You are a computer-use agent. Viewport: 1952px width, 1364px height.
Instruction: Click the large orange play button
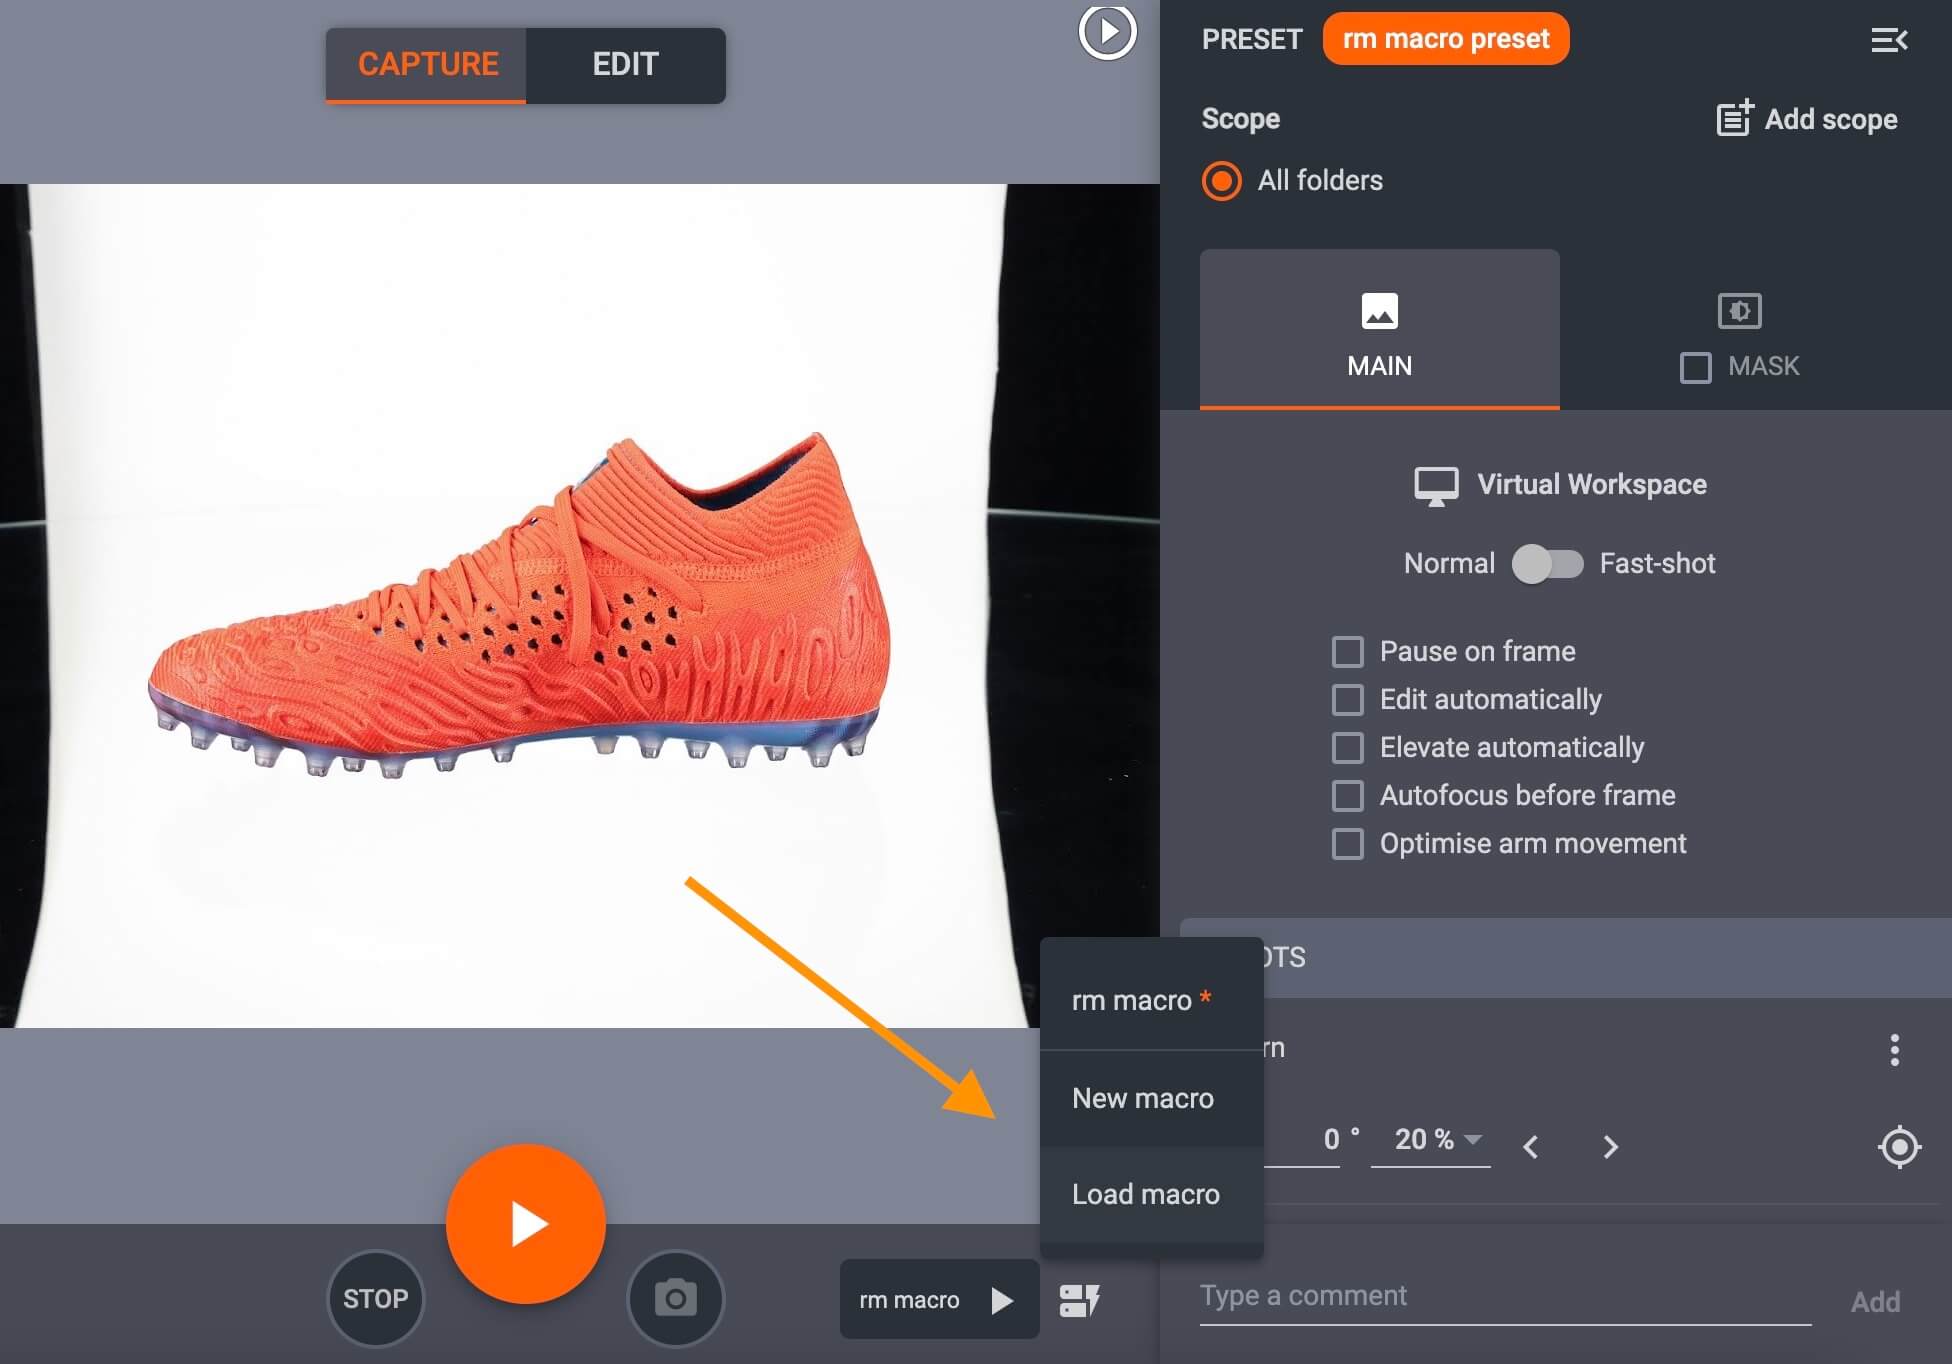525,1225
